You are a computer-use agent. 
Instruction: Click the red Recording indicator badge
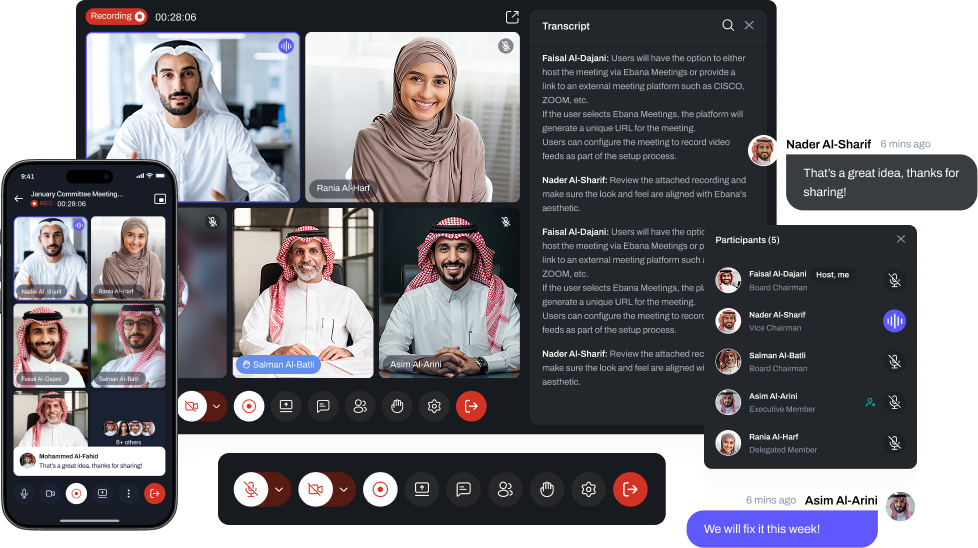(116, 16)
